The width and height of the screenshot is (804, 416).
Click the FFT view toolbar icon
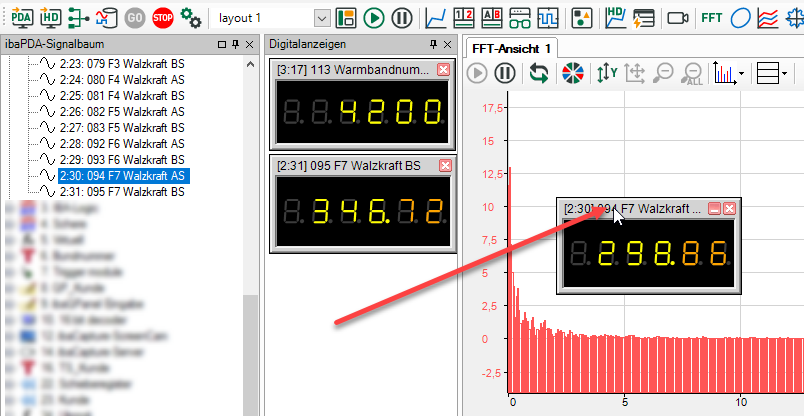point(712,17)
